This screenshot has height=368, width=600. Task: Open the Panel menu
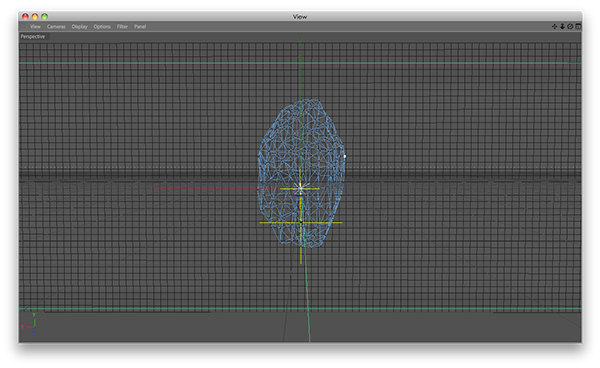point(140,26)
